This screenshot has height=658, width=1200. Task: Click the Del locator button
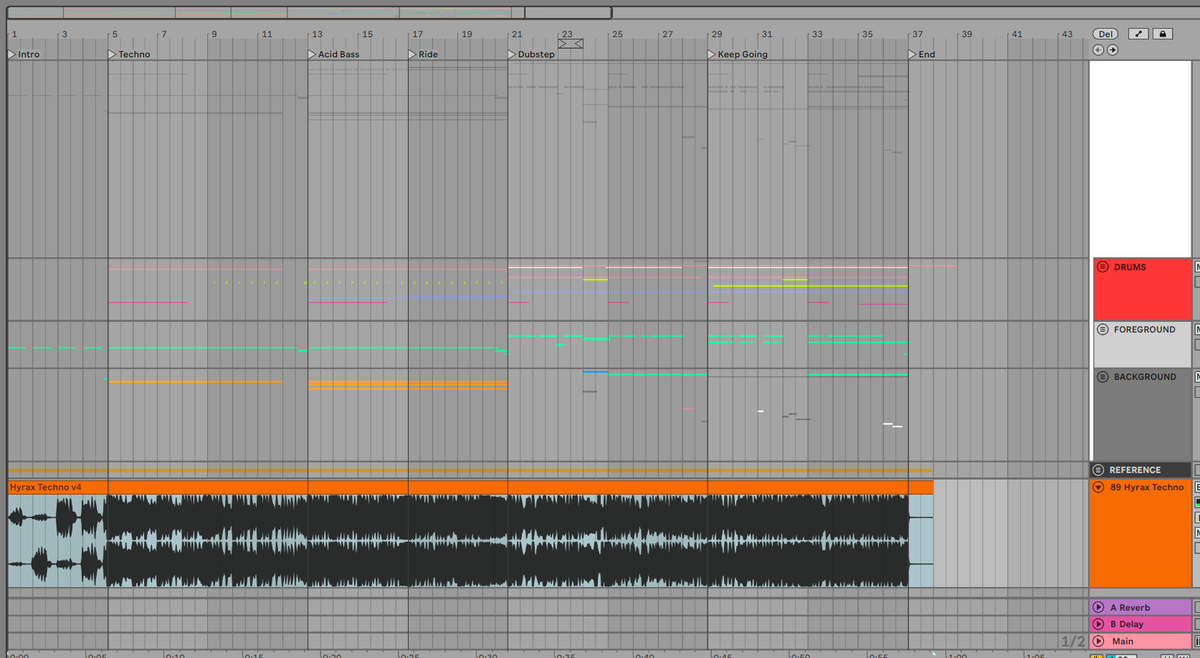(1105, 34)
